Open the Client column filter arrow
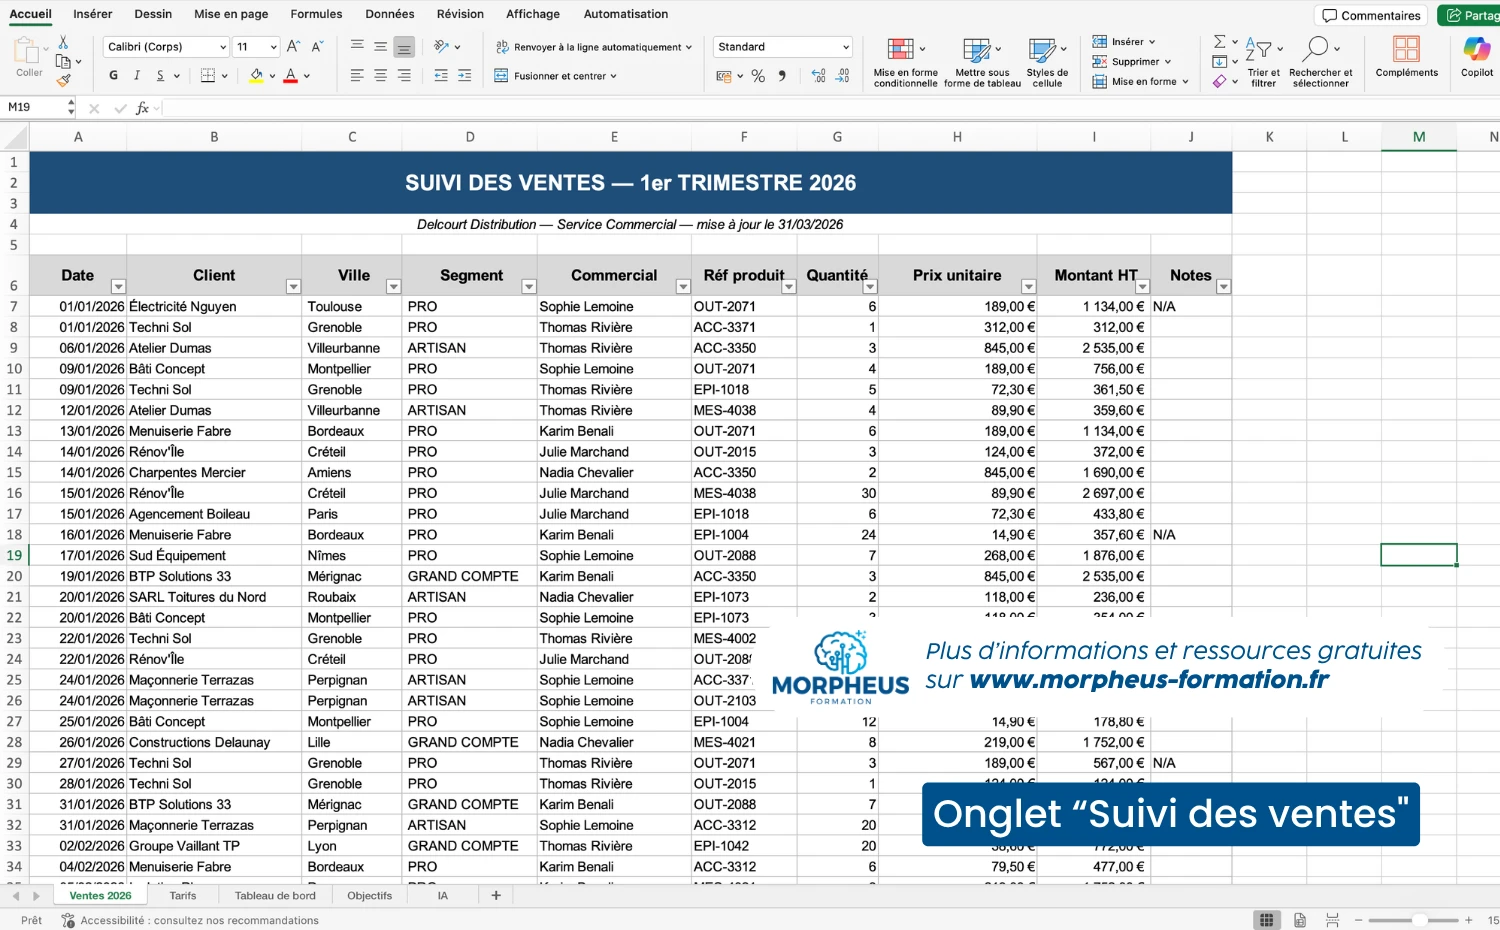 (x=293, y=287)
